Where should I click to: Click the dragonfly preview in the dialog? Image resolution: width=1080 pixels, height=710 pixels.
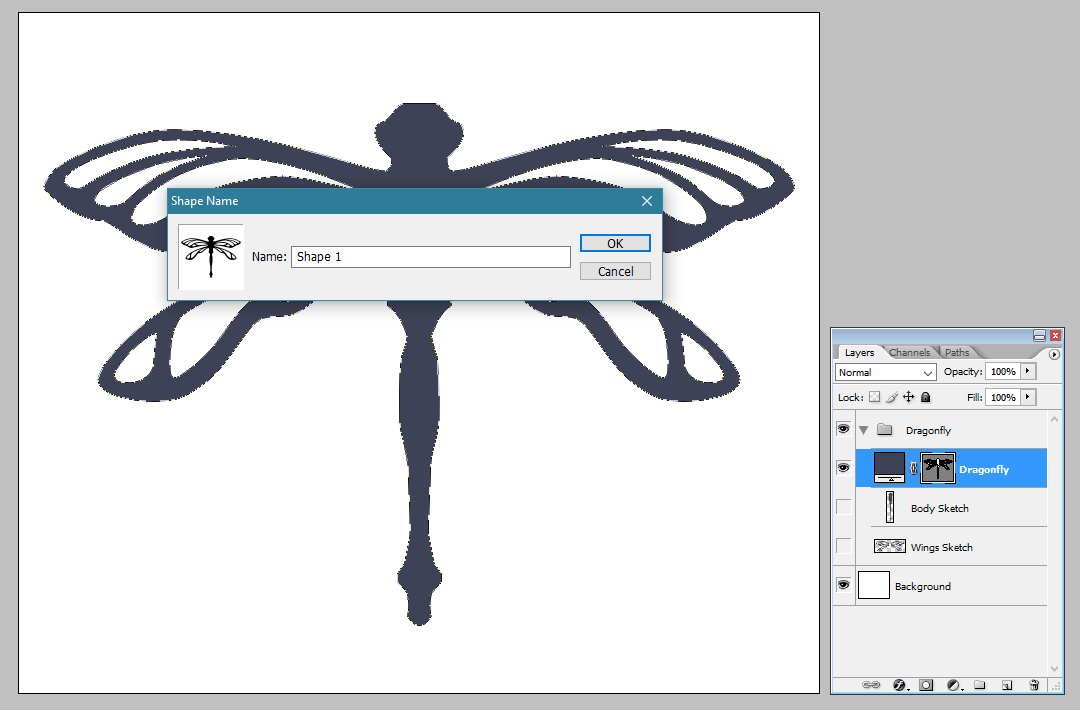[211, 256]
